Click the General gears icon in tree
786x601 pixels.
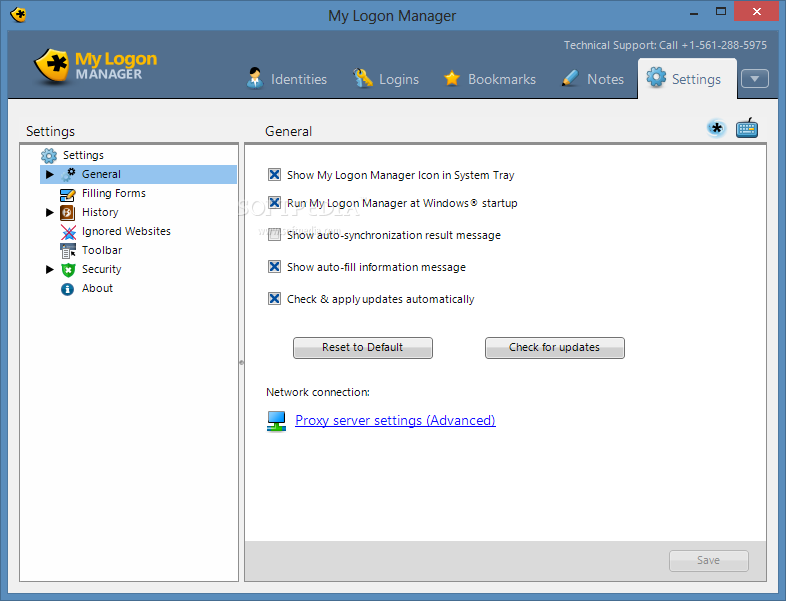[x=69, y=174]
